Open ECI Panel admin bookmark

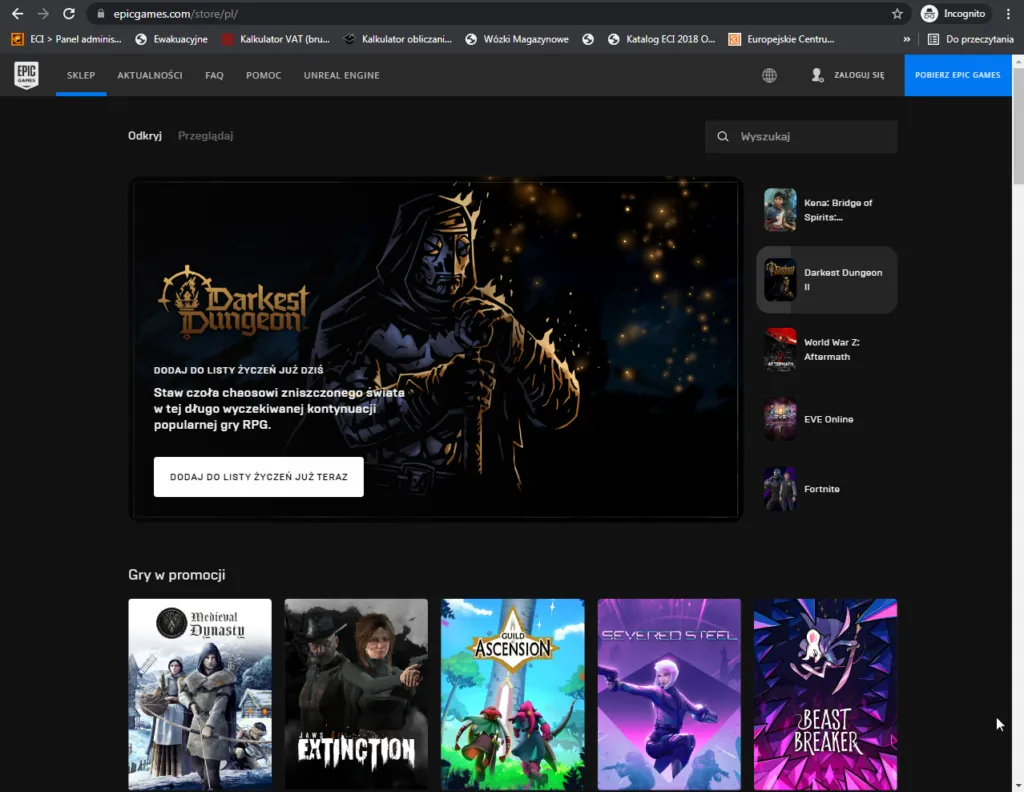tap(67, 39)
